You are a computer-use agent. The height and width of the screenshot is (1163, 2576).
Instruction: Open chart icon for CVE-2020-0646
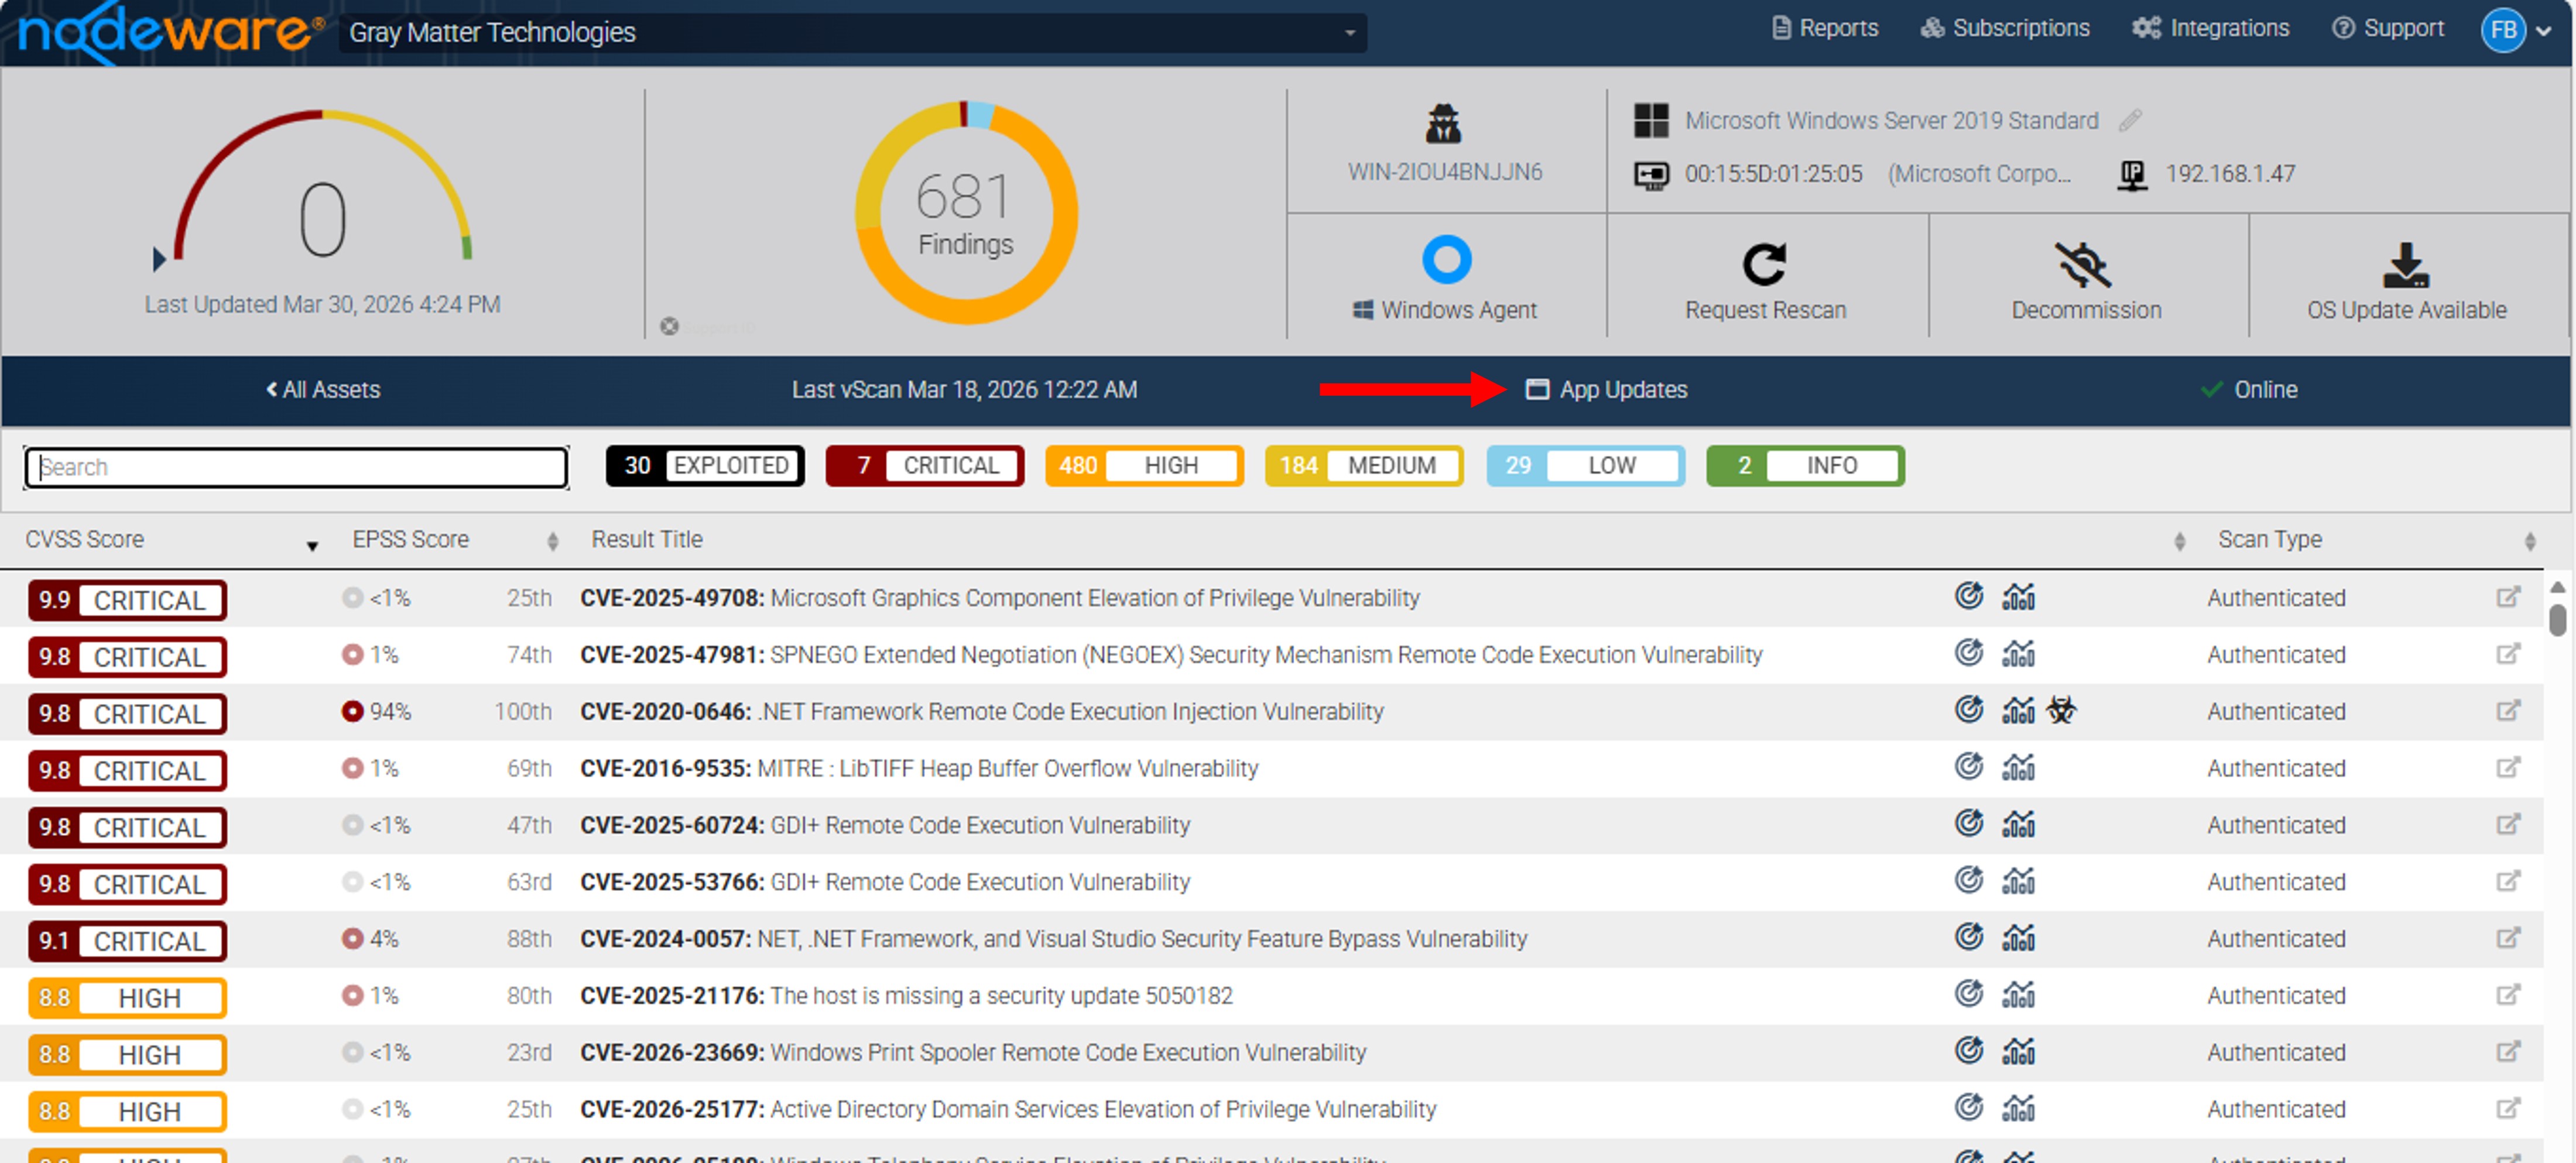pyautogui.click(x=2018, y=711)
